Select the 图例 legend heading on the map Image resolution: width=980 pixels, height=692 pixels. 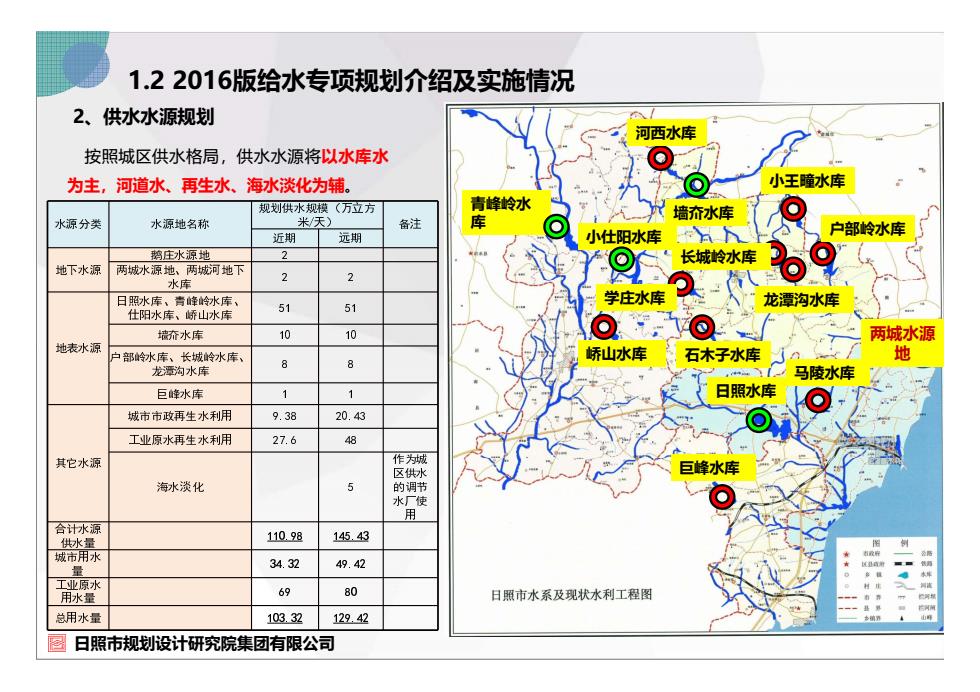(x=889, y=543)
